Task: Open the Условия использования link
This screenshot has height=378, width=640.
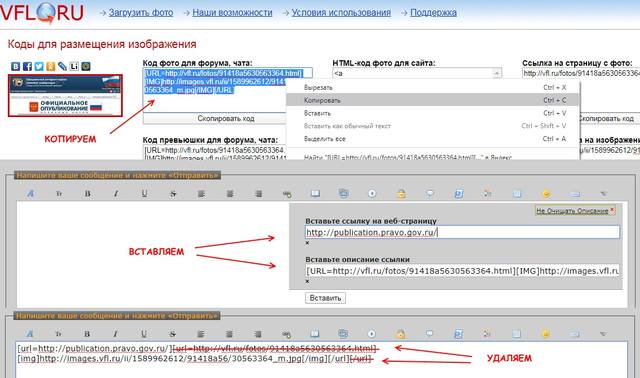Action: pyautogui.click(x=341, y=13)
